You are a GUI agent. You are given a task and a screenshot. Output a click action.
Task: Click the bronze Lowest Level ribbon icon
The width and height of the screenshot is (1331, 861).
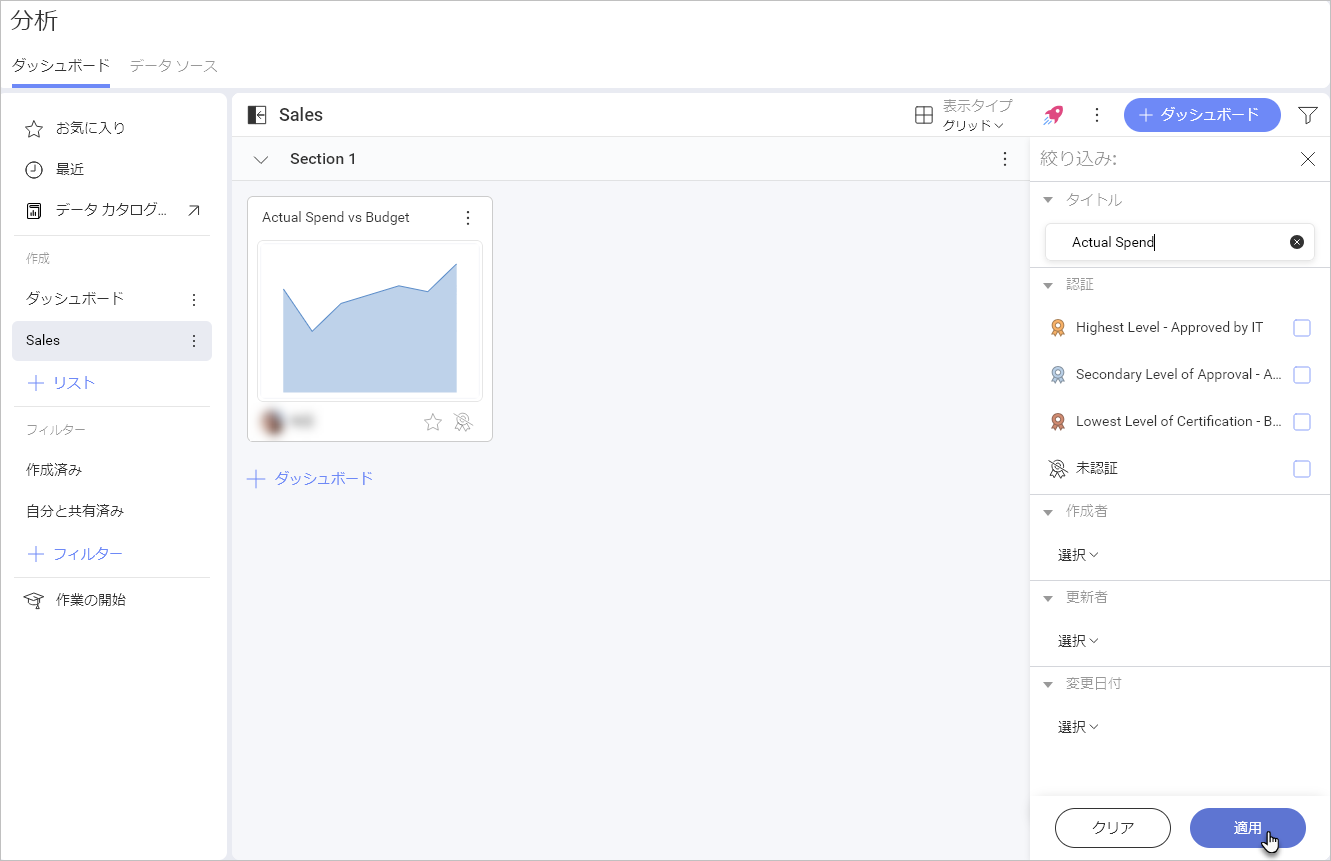click(x=1058, y=422)
